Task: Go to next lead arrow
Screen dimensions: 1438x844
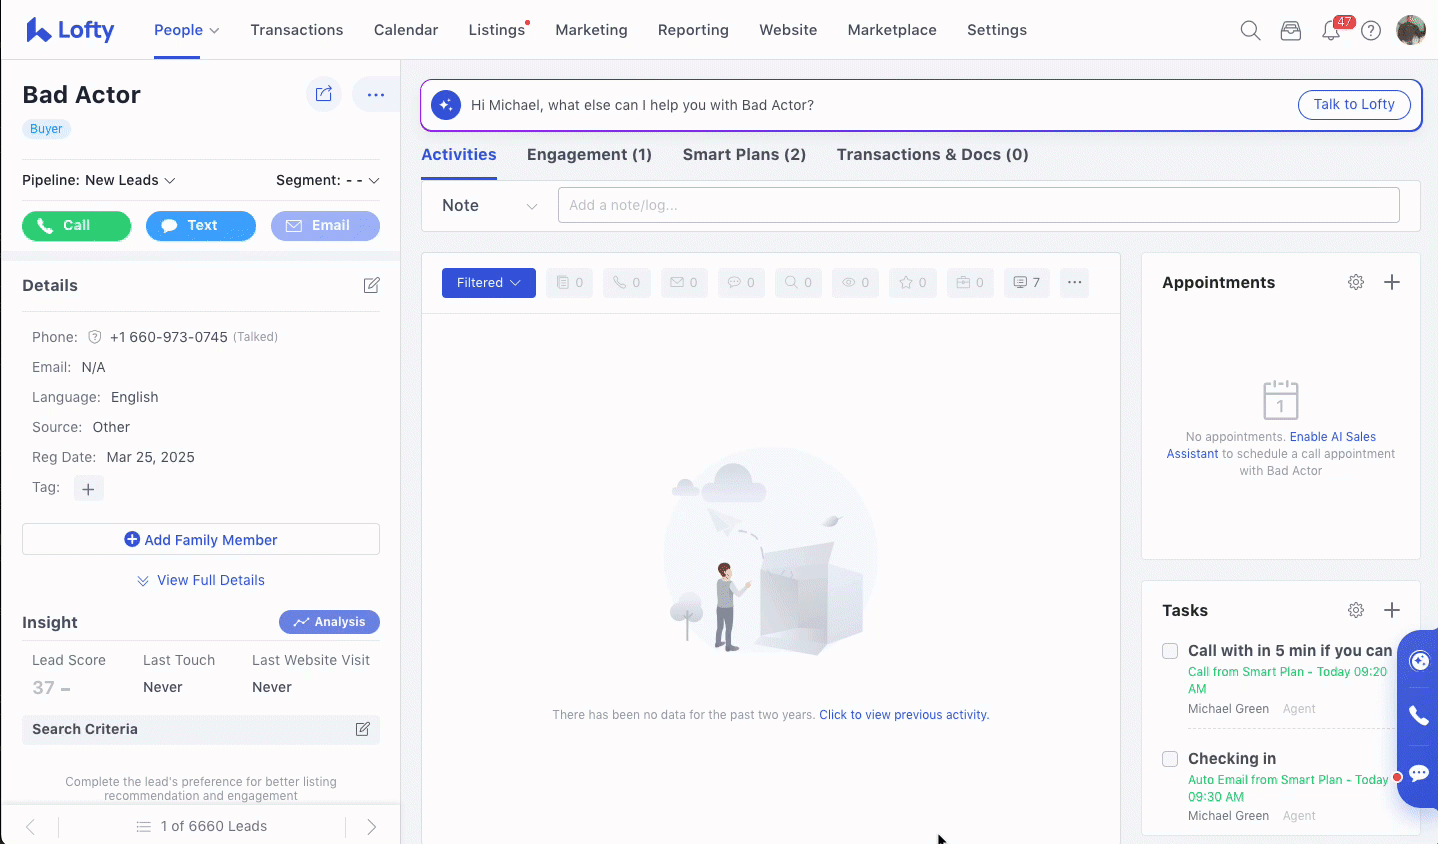Action: click(371, 827)
